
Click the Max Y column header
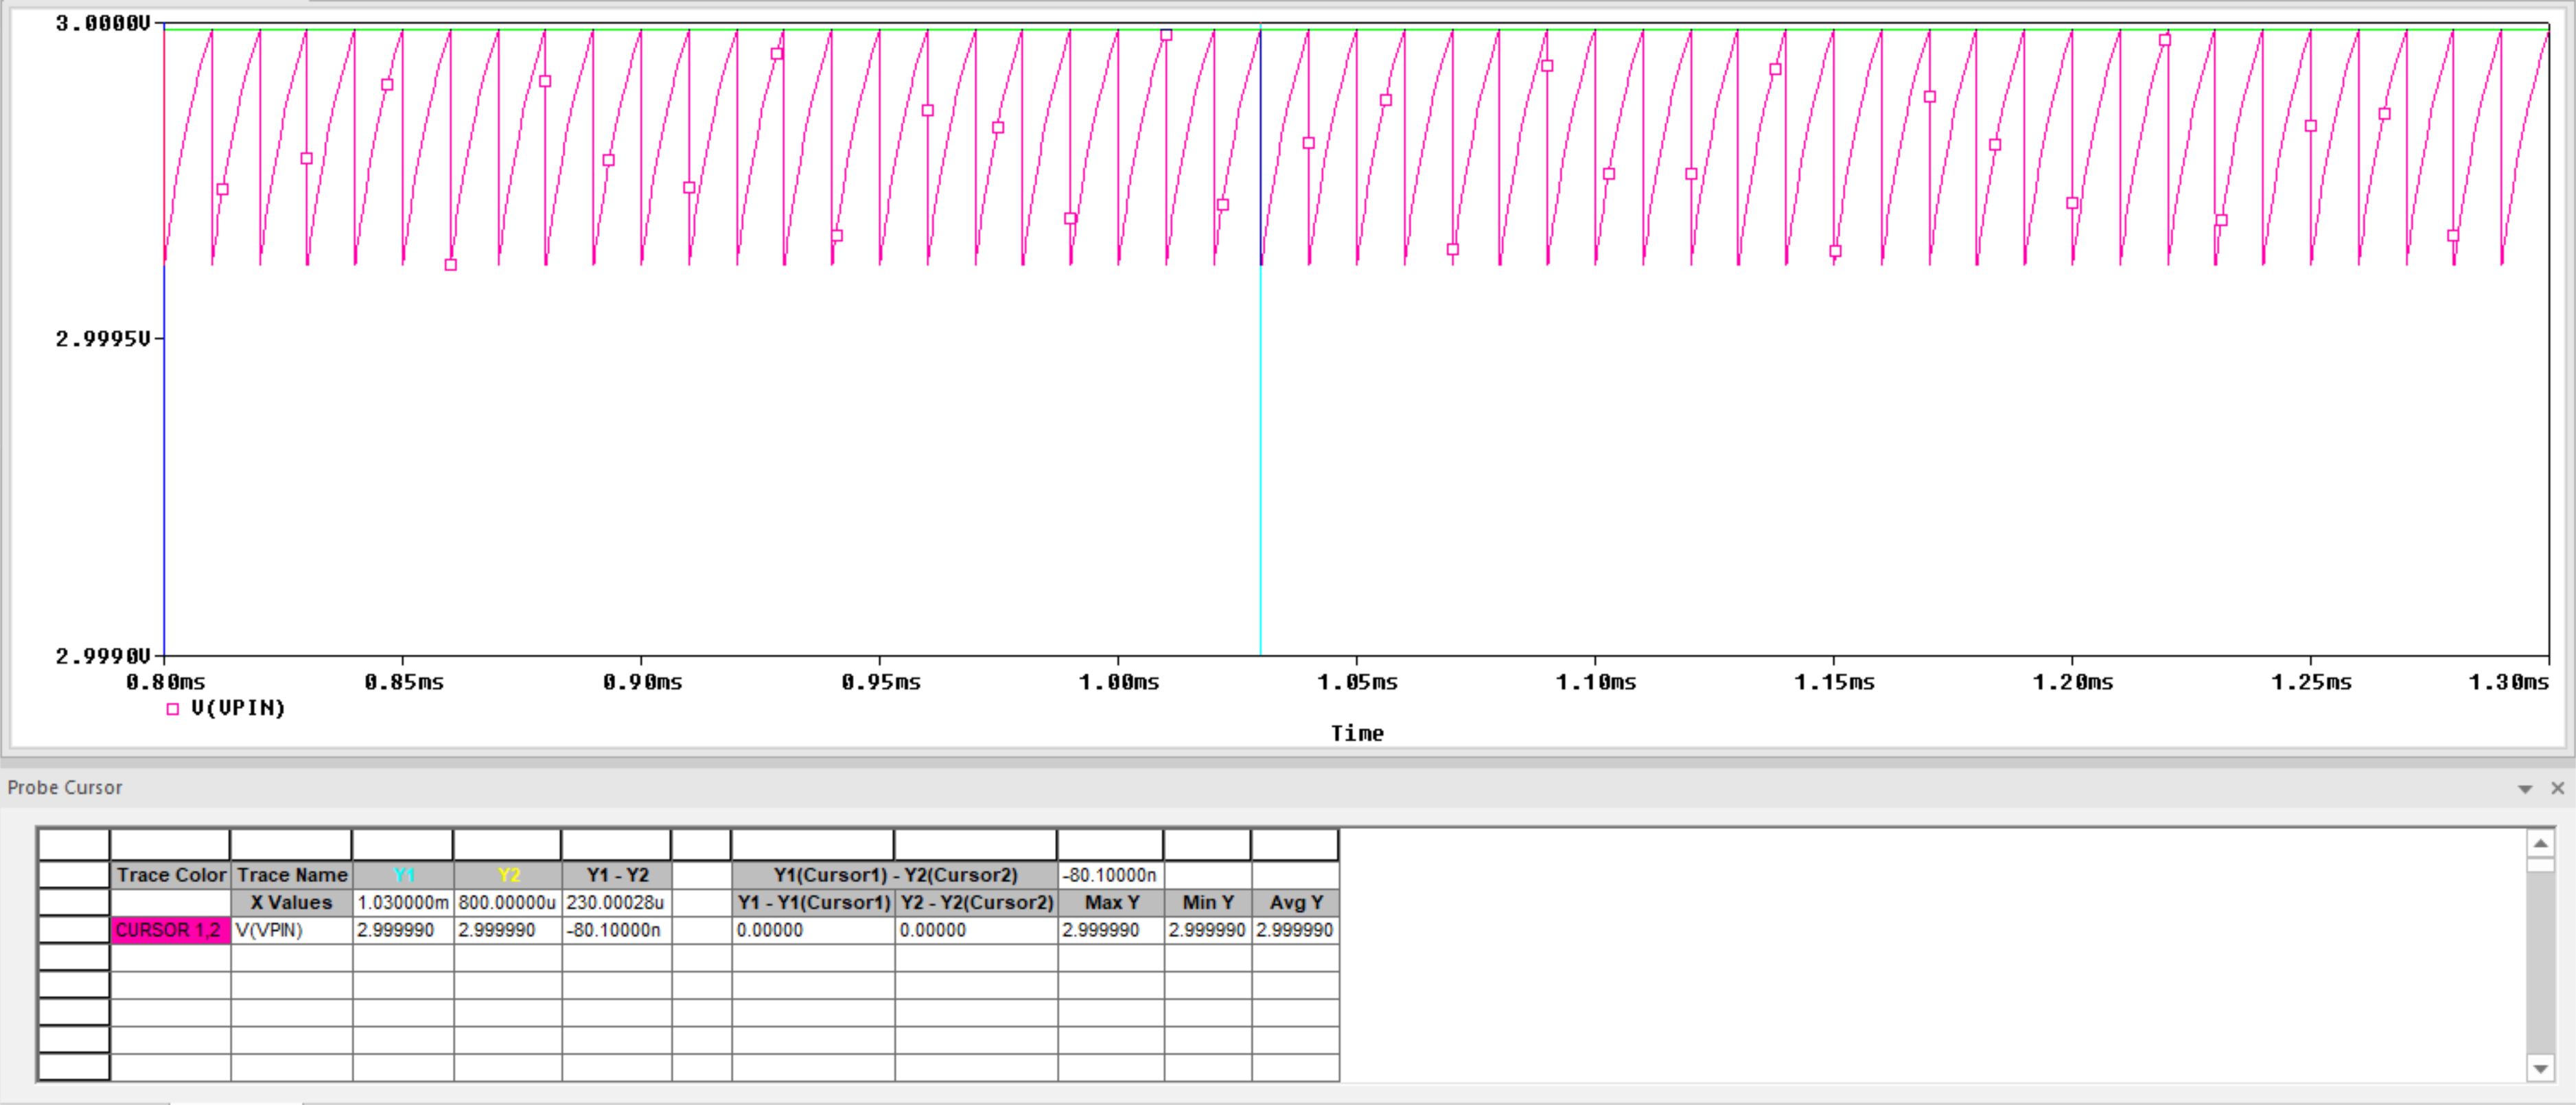click(1111, 902)
